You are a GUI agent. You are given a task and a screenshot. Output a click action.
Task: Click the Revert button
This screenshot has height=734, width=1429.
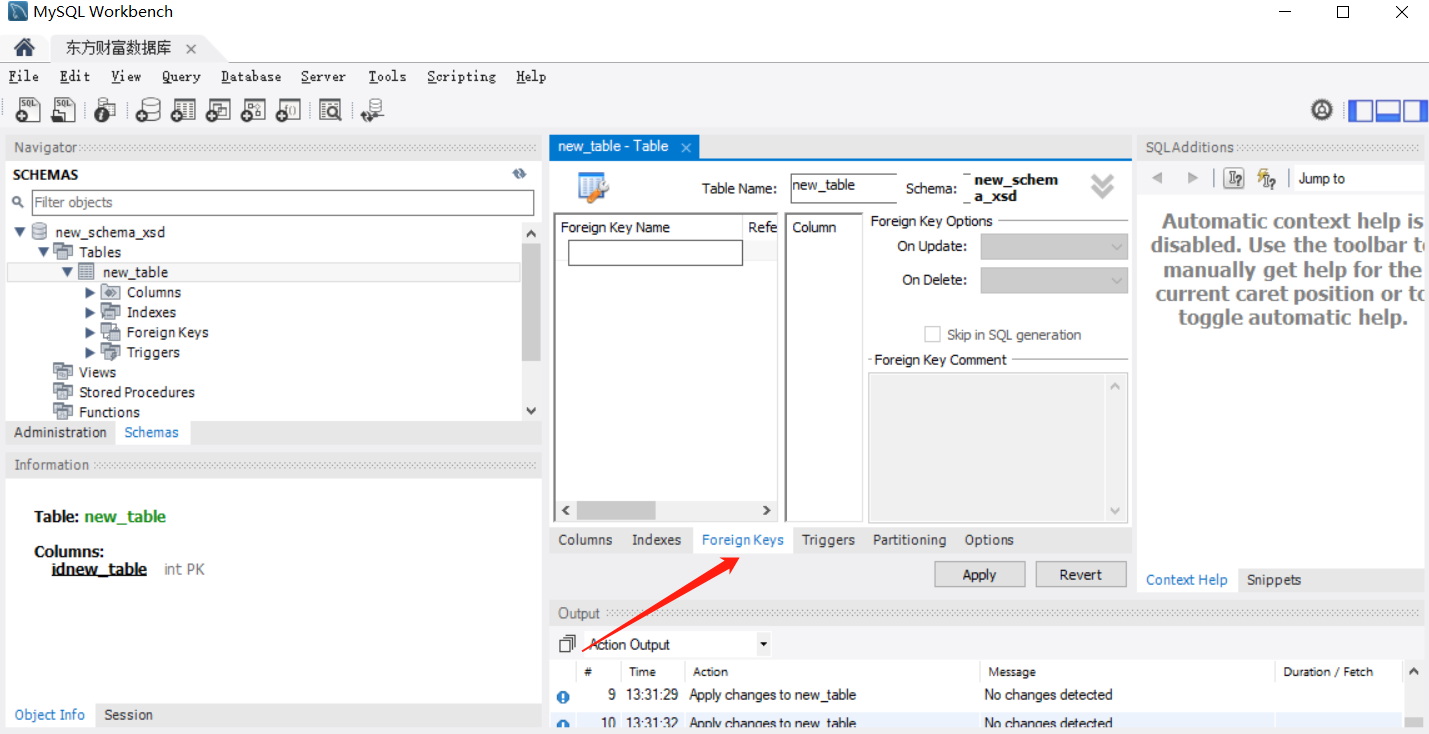point(1080,574)
